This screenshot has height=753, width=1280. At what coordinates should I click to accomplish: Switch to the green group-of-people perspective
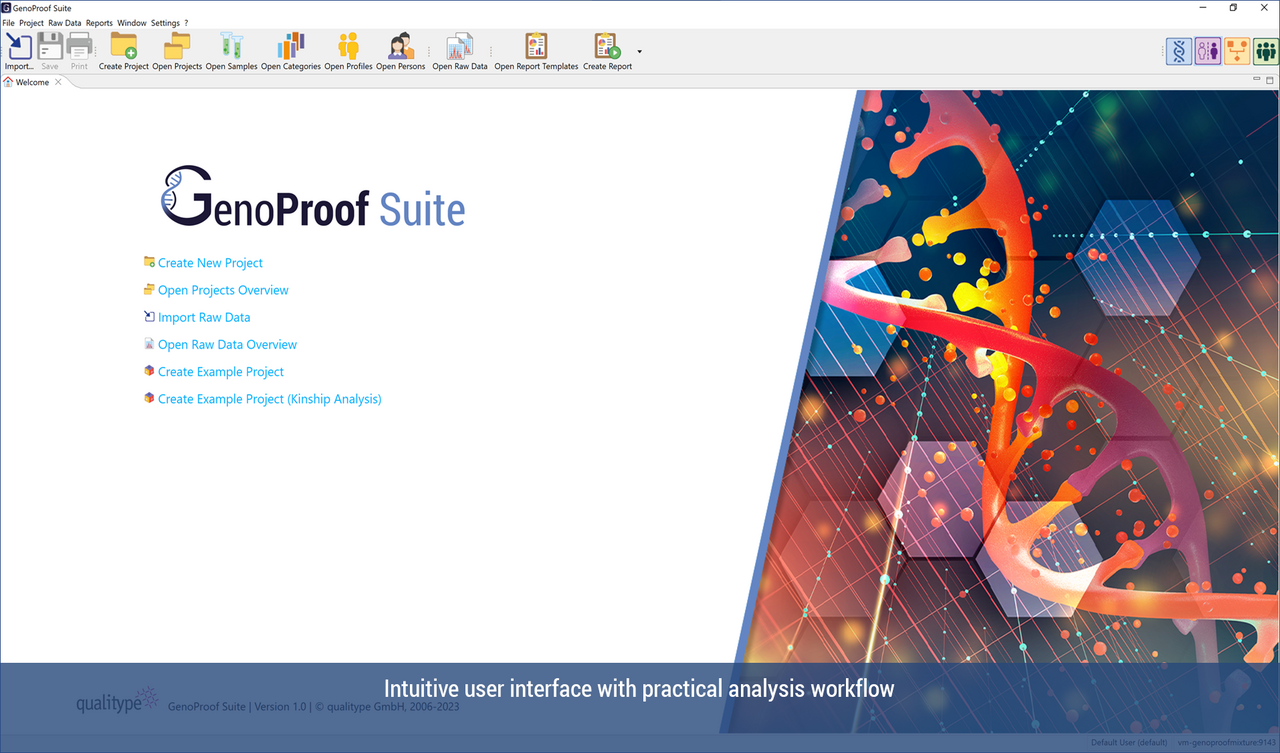(x=1266, y=51)
